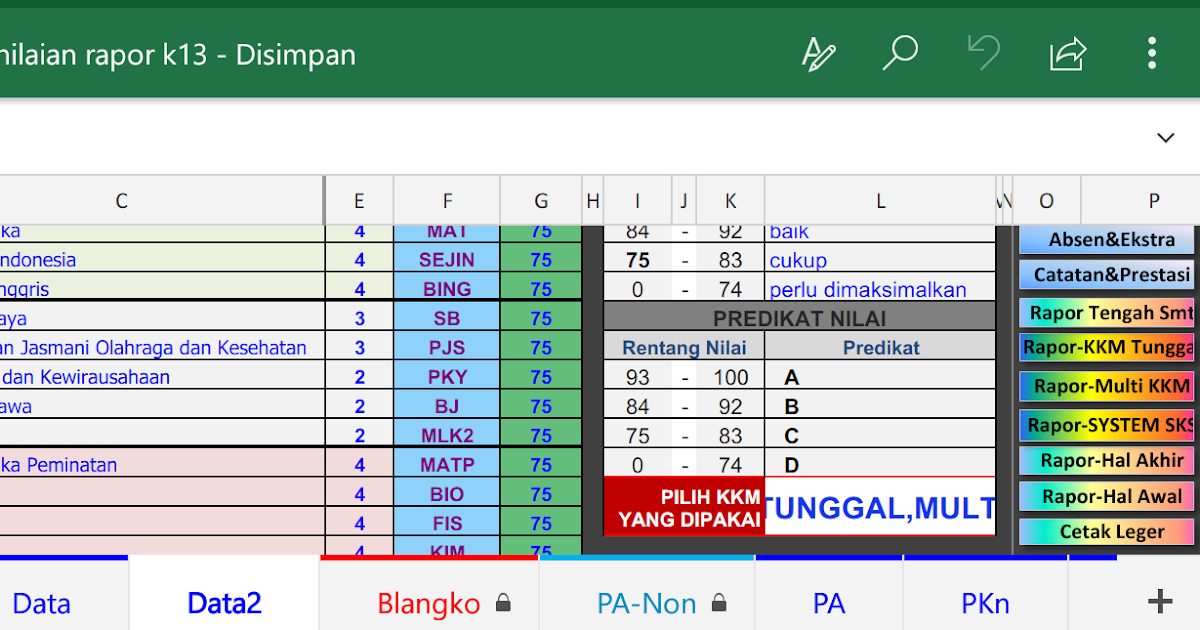Open the search icon in the toolbar
The width and height of the screenshot is (1200, 630).
coord(900,54)
